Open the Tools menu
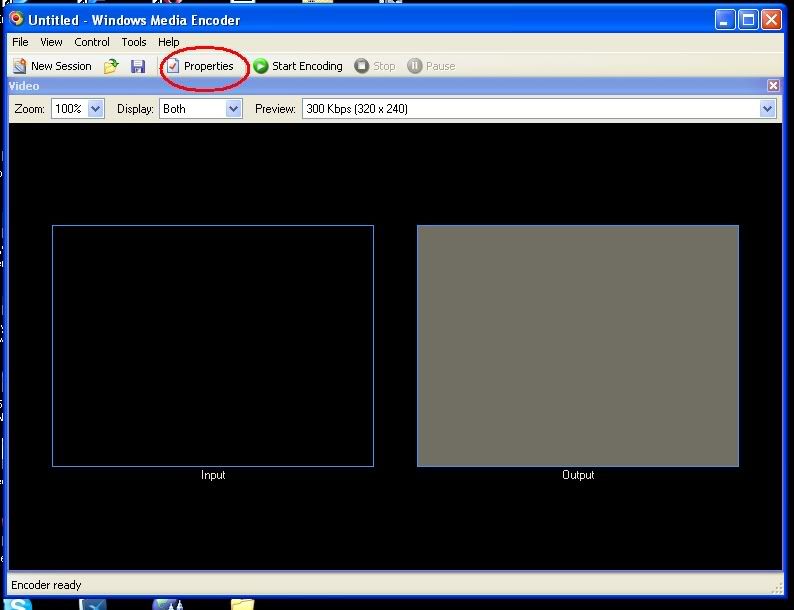 134,42
